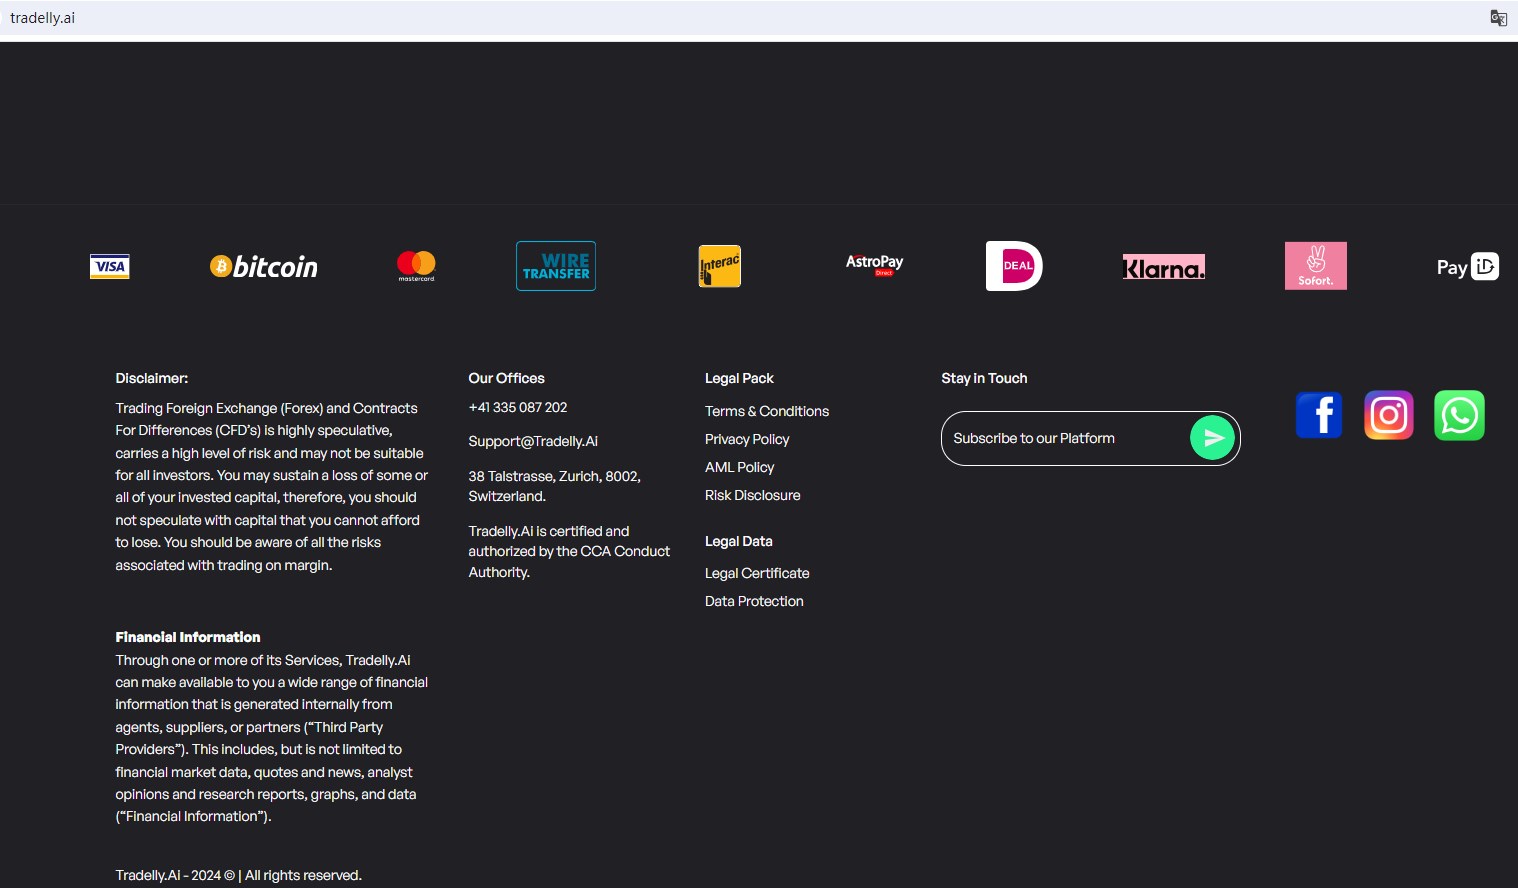Focus the Subscribe to our Platform field
The height and width of the screenshot is (888, 1518).
(1060, 439)
